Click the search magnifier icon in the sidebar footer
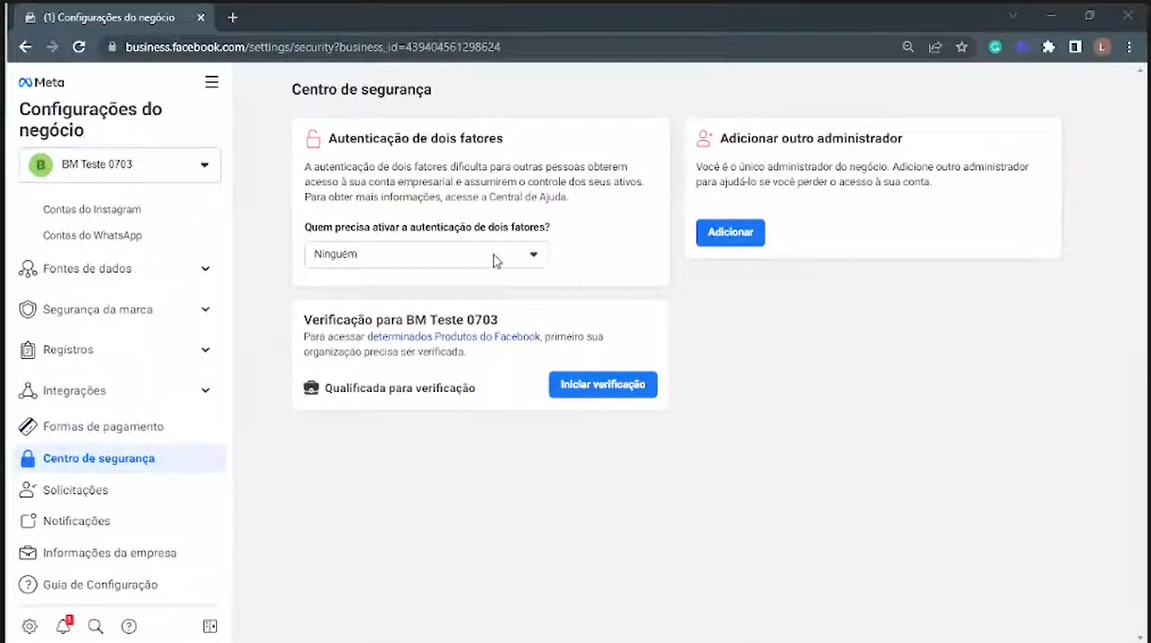The height and width of the screenshot is (643, 1151). 95,626
